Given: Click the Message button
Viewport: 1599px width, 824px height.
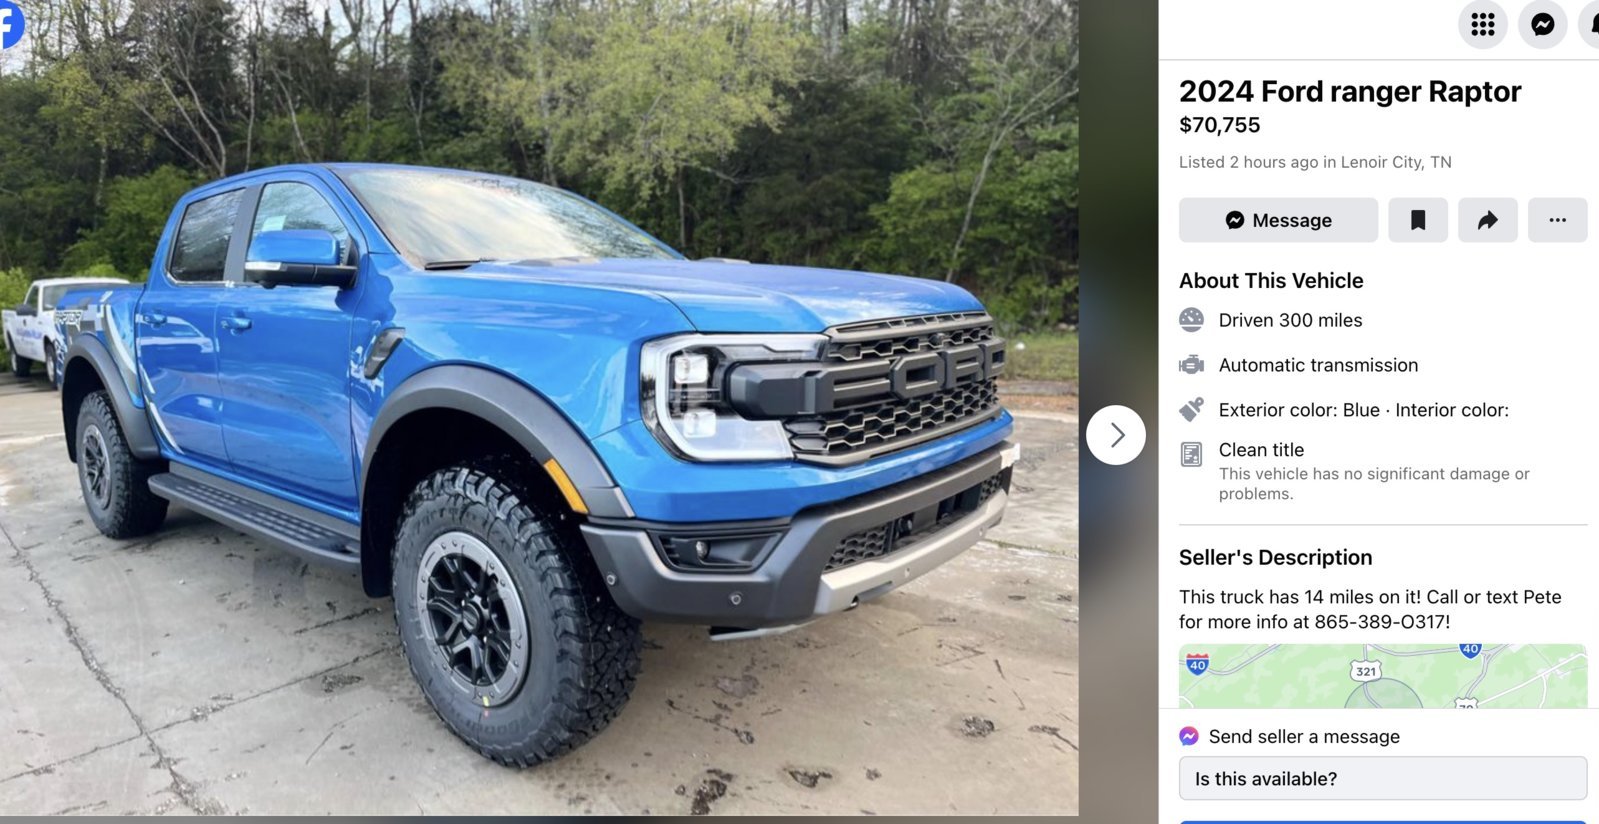Looking at the screenshot, I should coord(1278,220).
